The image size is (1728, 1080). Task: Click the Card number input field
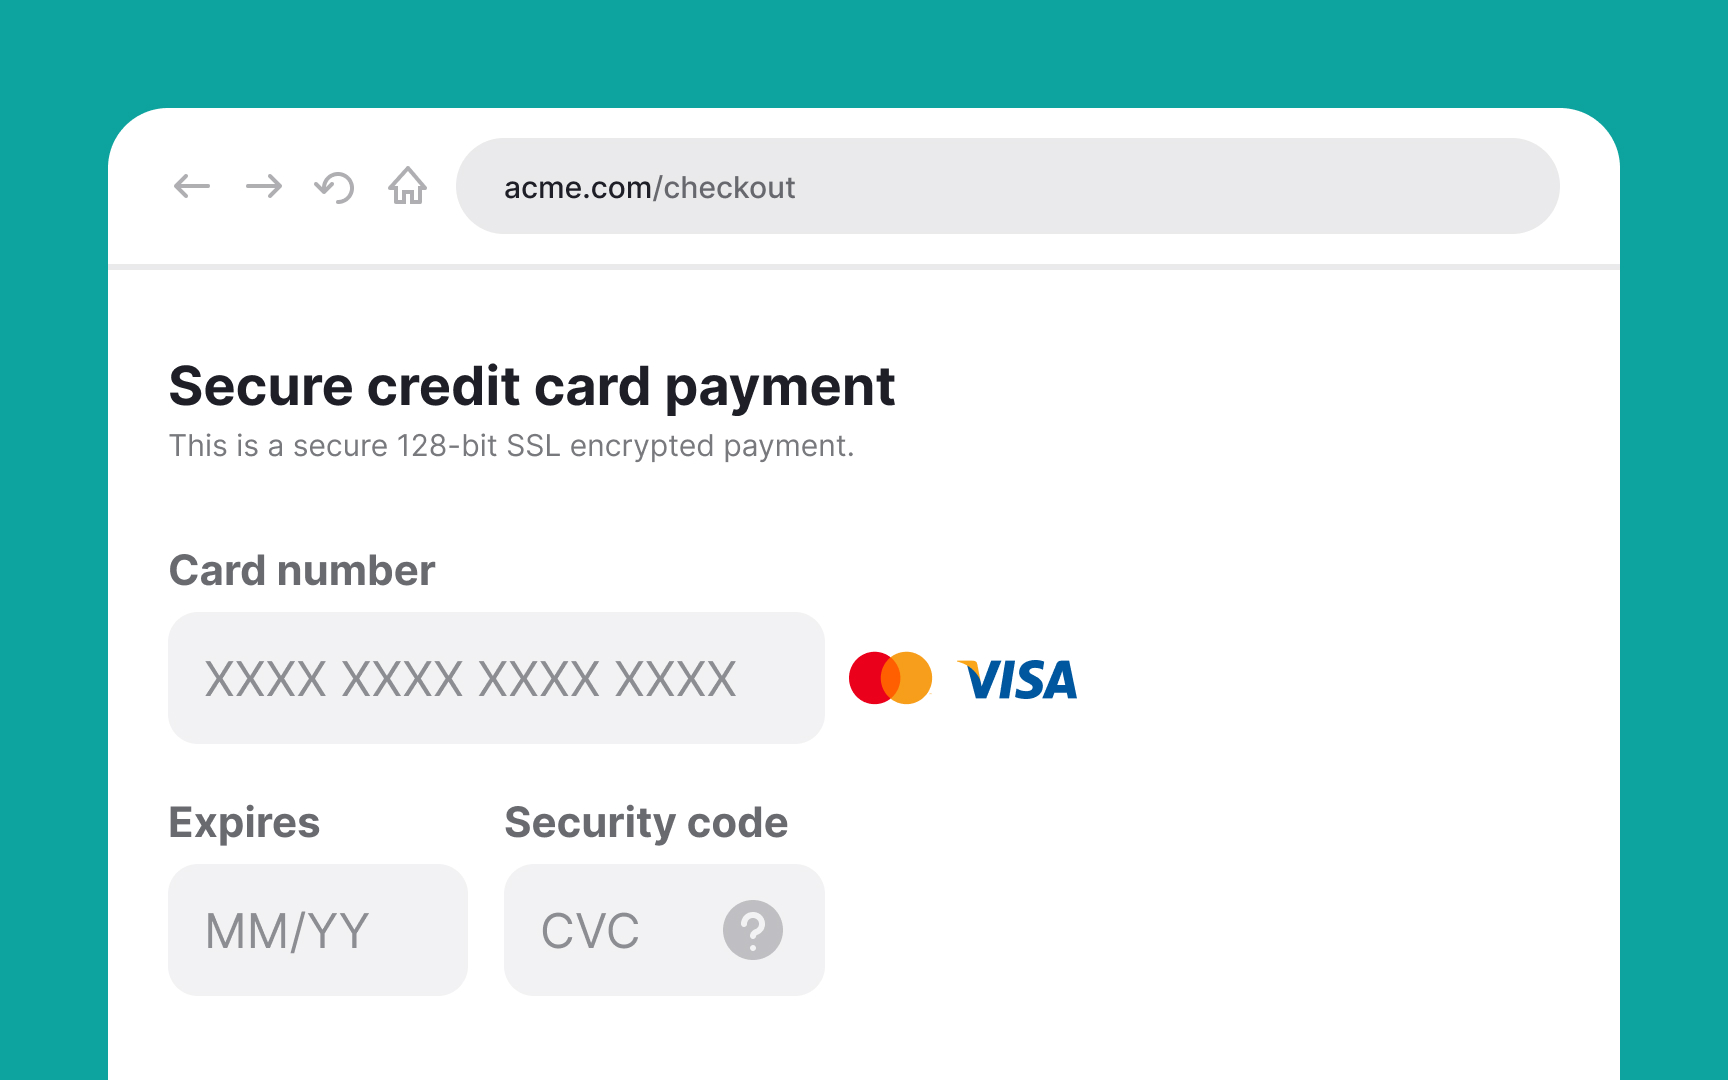496,678
